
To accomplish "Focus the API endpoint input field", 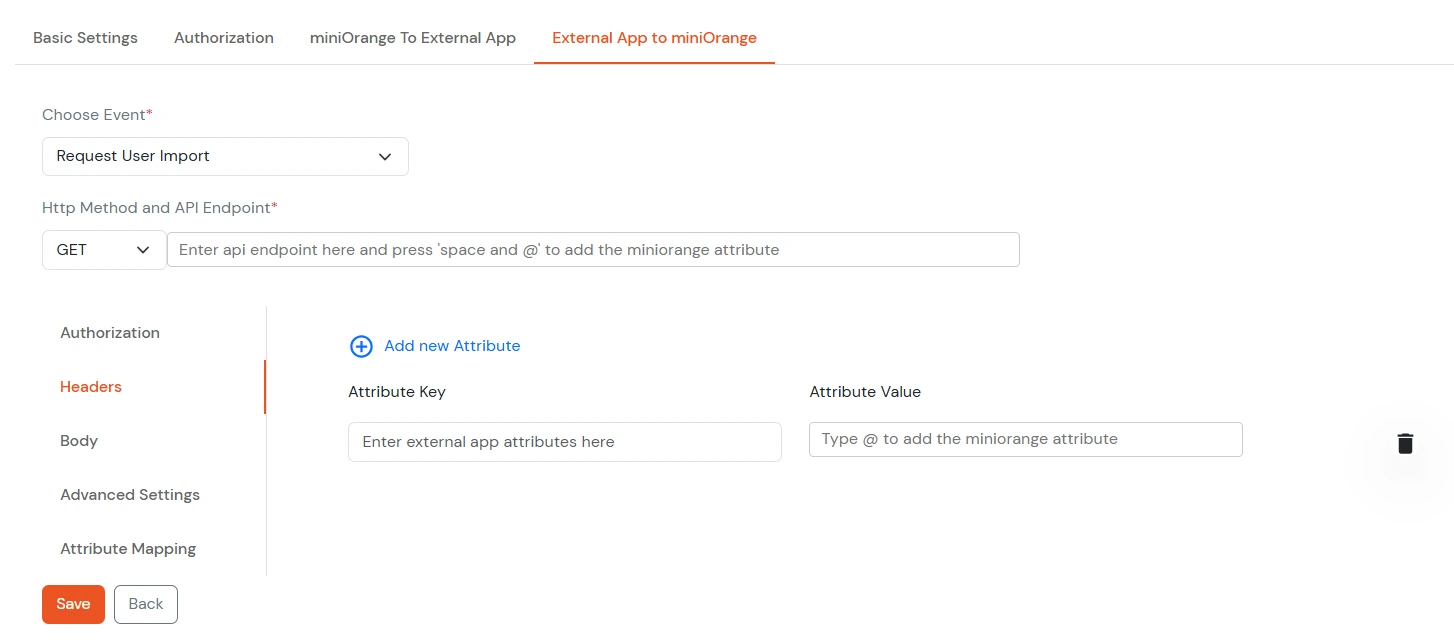I will coord(593,250).
